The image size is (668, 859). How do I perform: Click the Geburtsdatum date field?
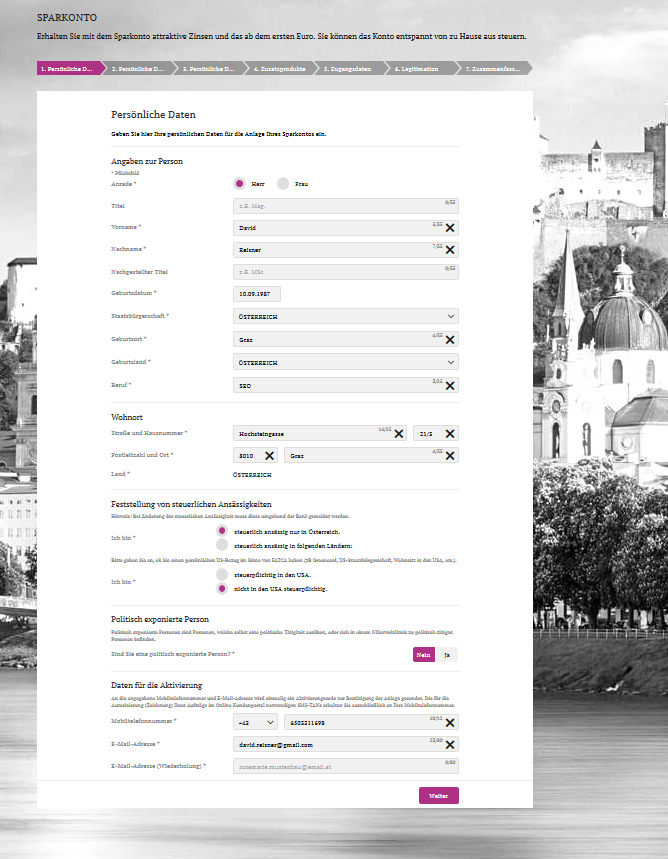[257, 294]
